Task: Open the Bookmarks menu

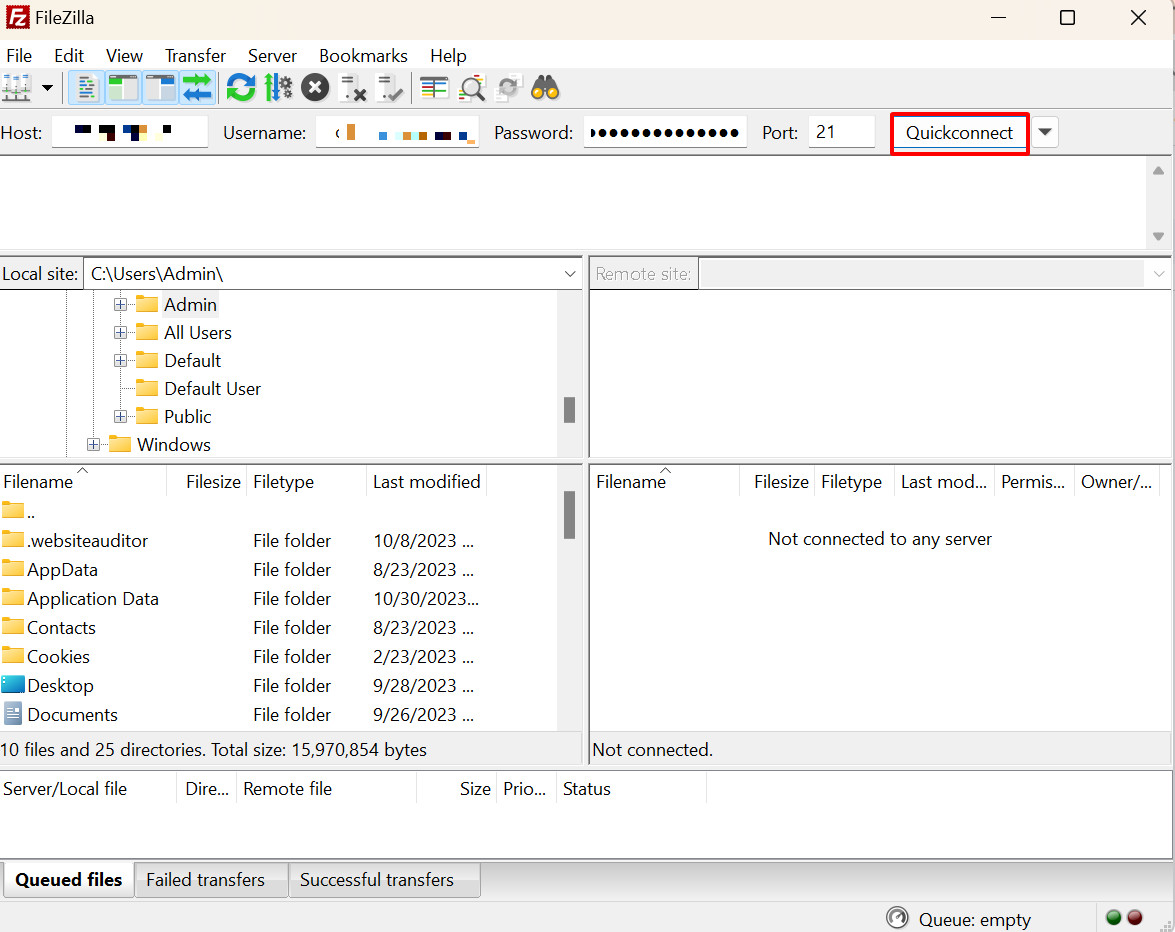Action: (x=363, y=56)
